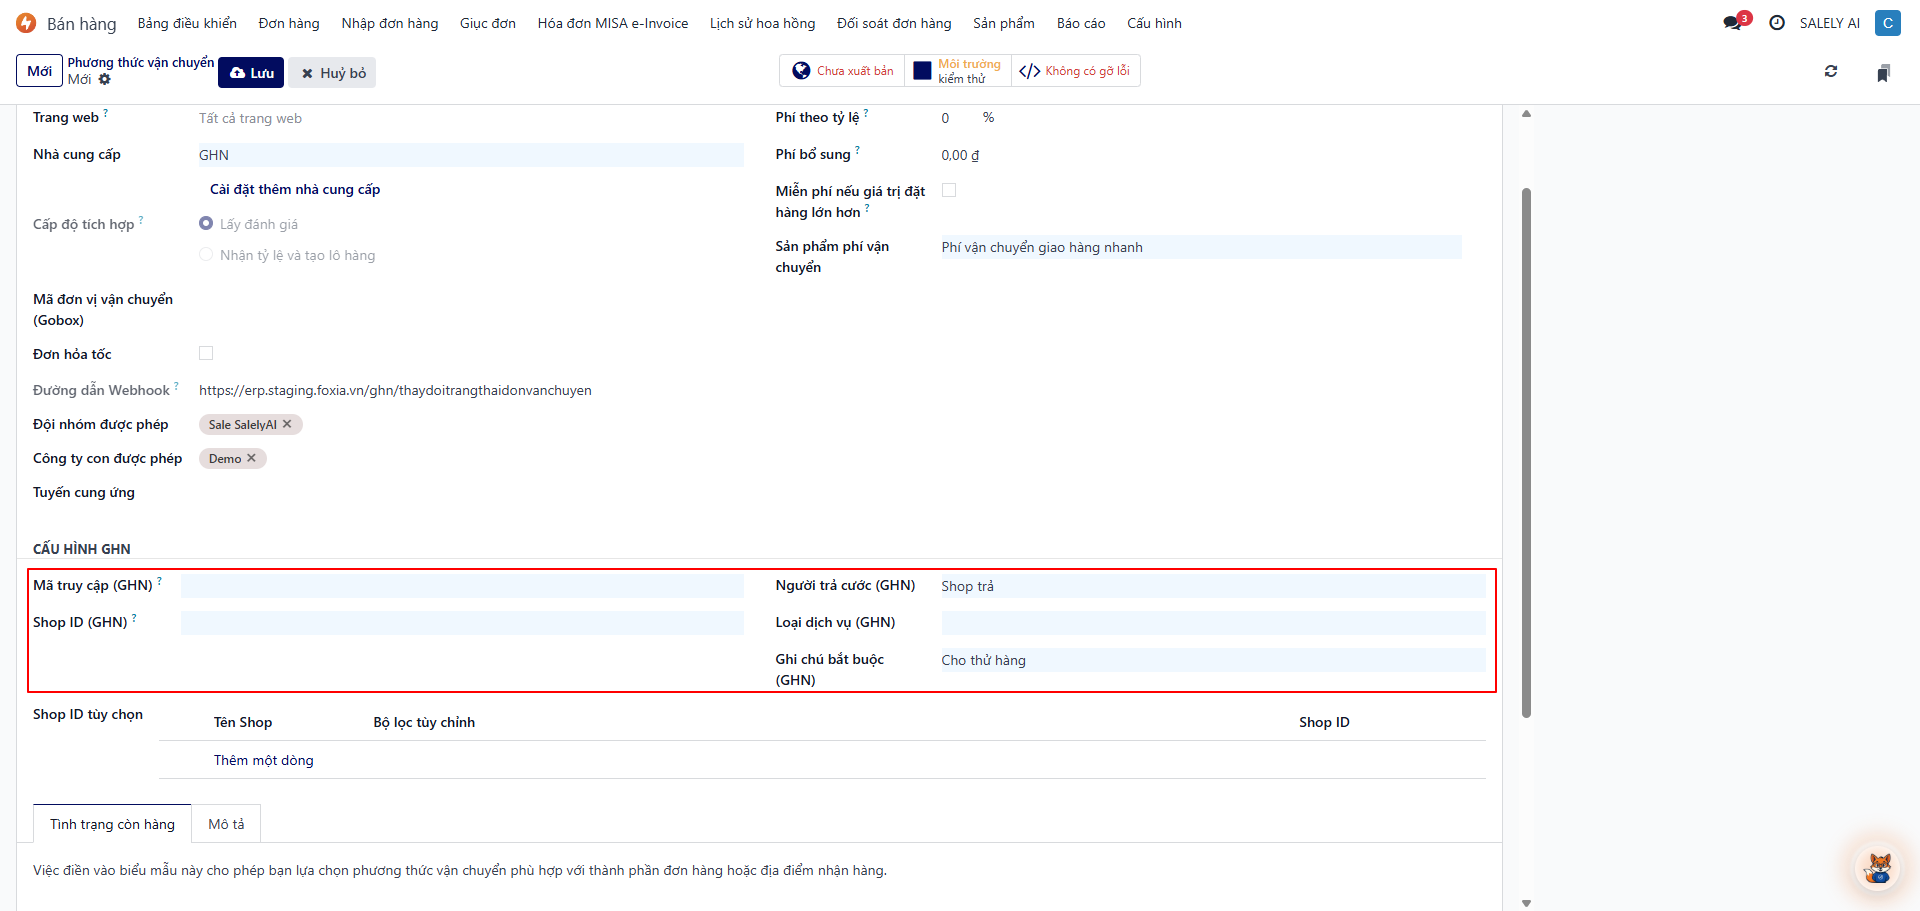Screen dimensions: 1920x911
Task: Click the clock activities icon
Action: [1777, 23]
